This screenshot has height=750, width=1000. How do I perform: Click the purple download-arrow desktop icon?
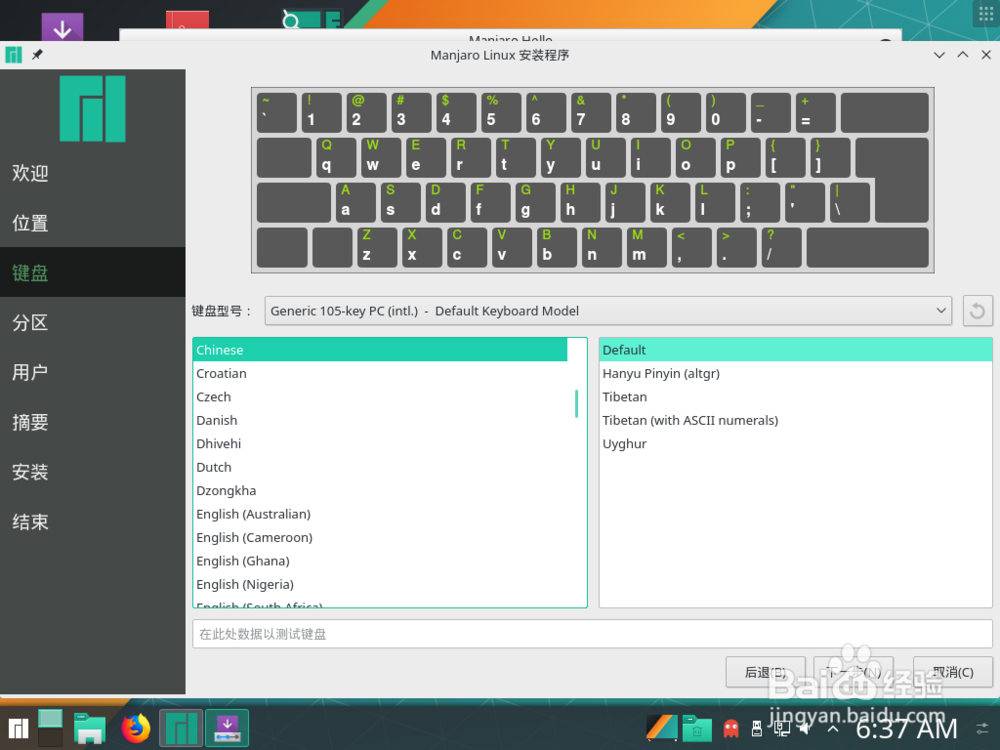(62, 27)
